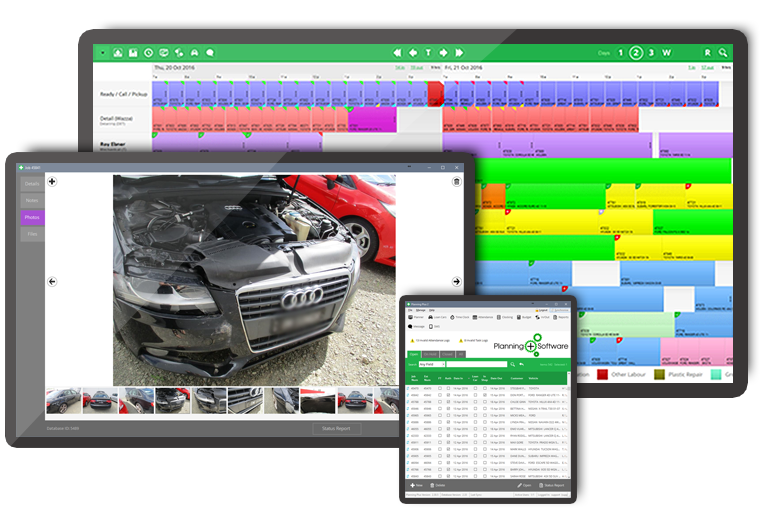Image resolution: width=772 pixels, height=515 pixels.
Task: Open Planner from the main toolbar
Action: pyautogui.click(x=416, y=317)
